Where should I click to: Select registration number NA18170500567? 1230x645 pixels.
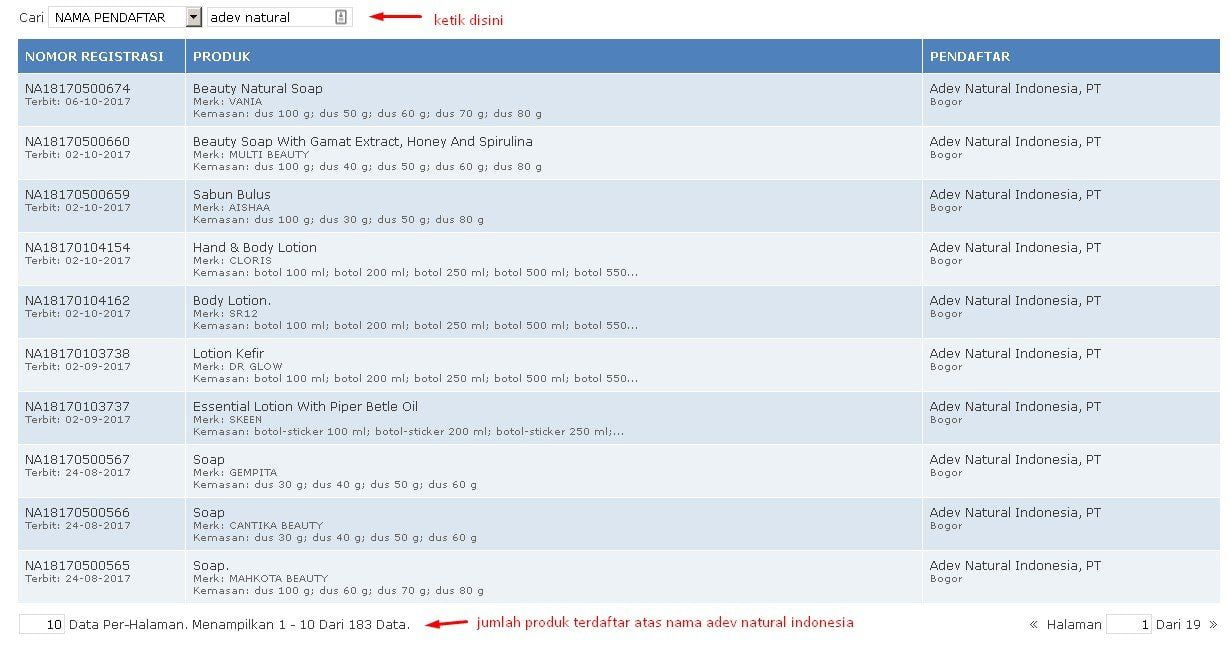tap(77, 460)
